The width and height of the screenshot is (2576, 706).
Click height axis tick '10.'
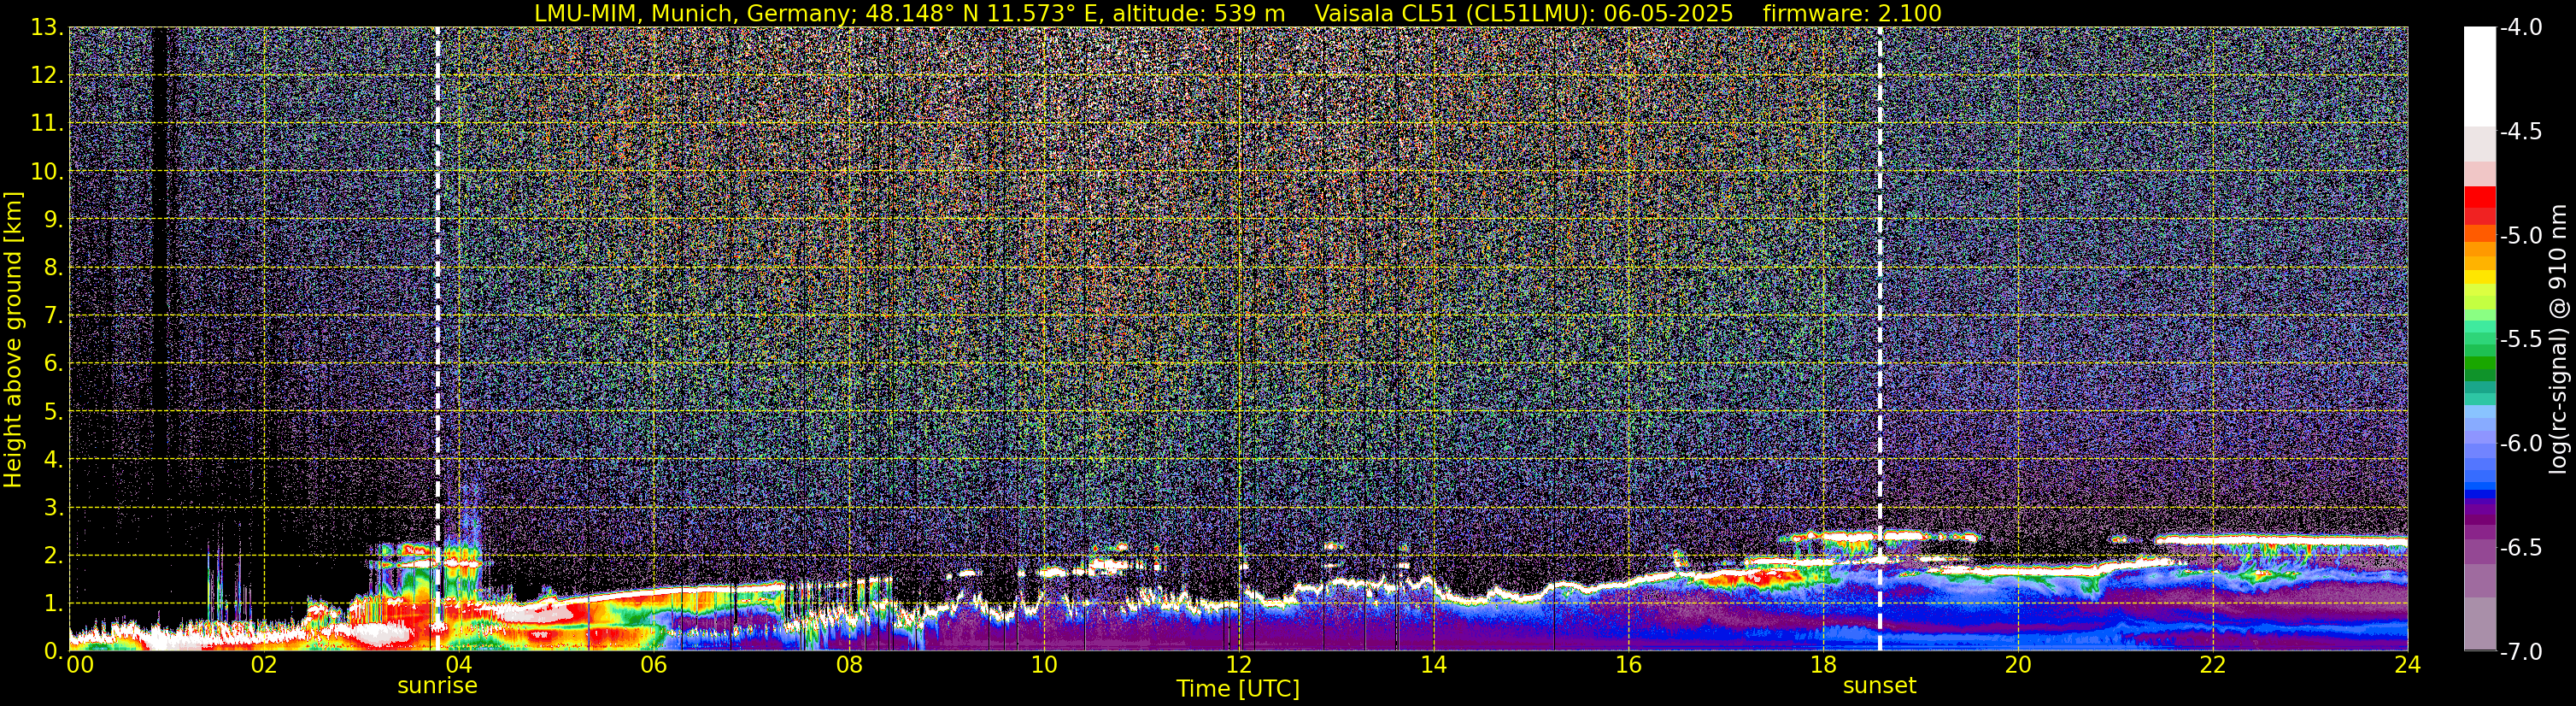click(47, 172)
